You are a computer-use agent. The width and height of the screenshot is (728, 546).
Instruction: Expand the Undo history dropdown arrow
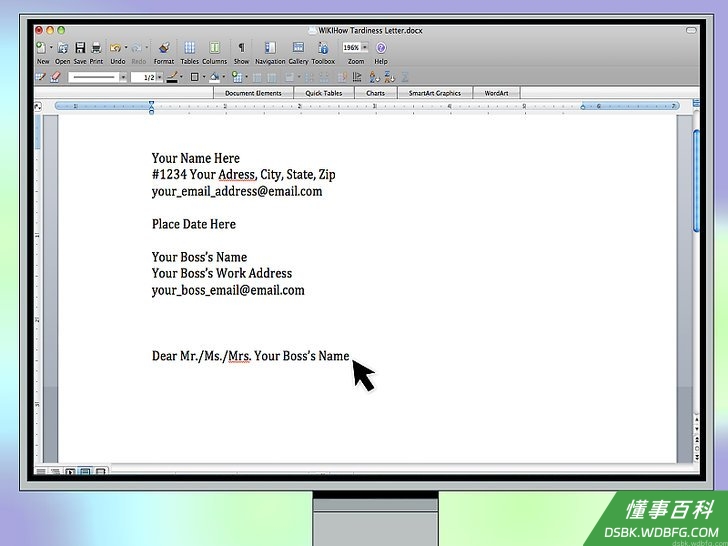tap(126, 47)
